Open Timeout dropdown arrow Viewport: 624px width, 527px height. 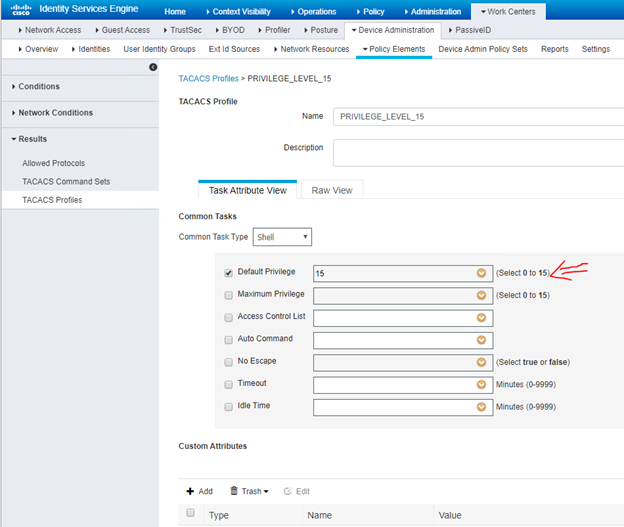pos(482,385)
